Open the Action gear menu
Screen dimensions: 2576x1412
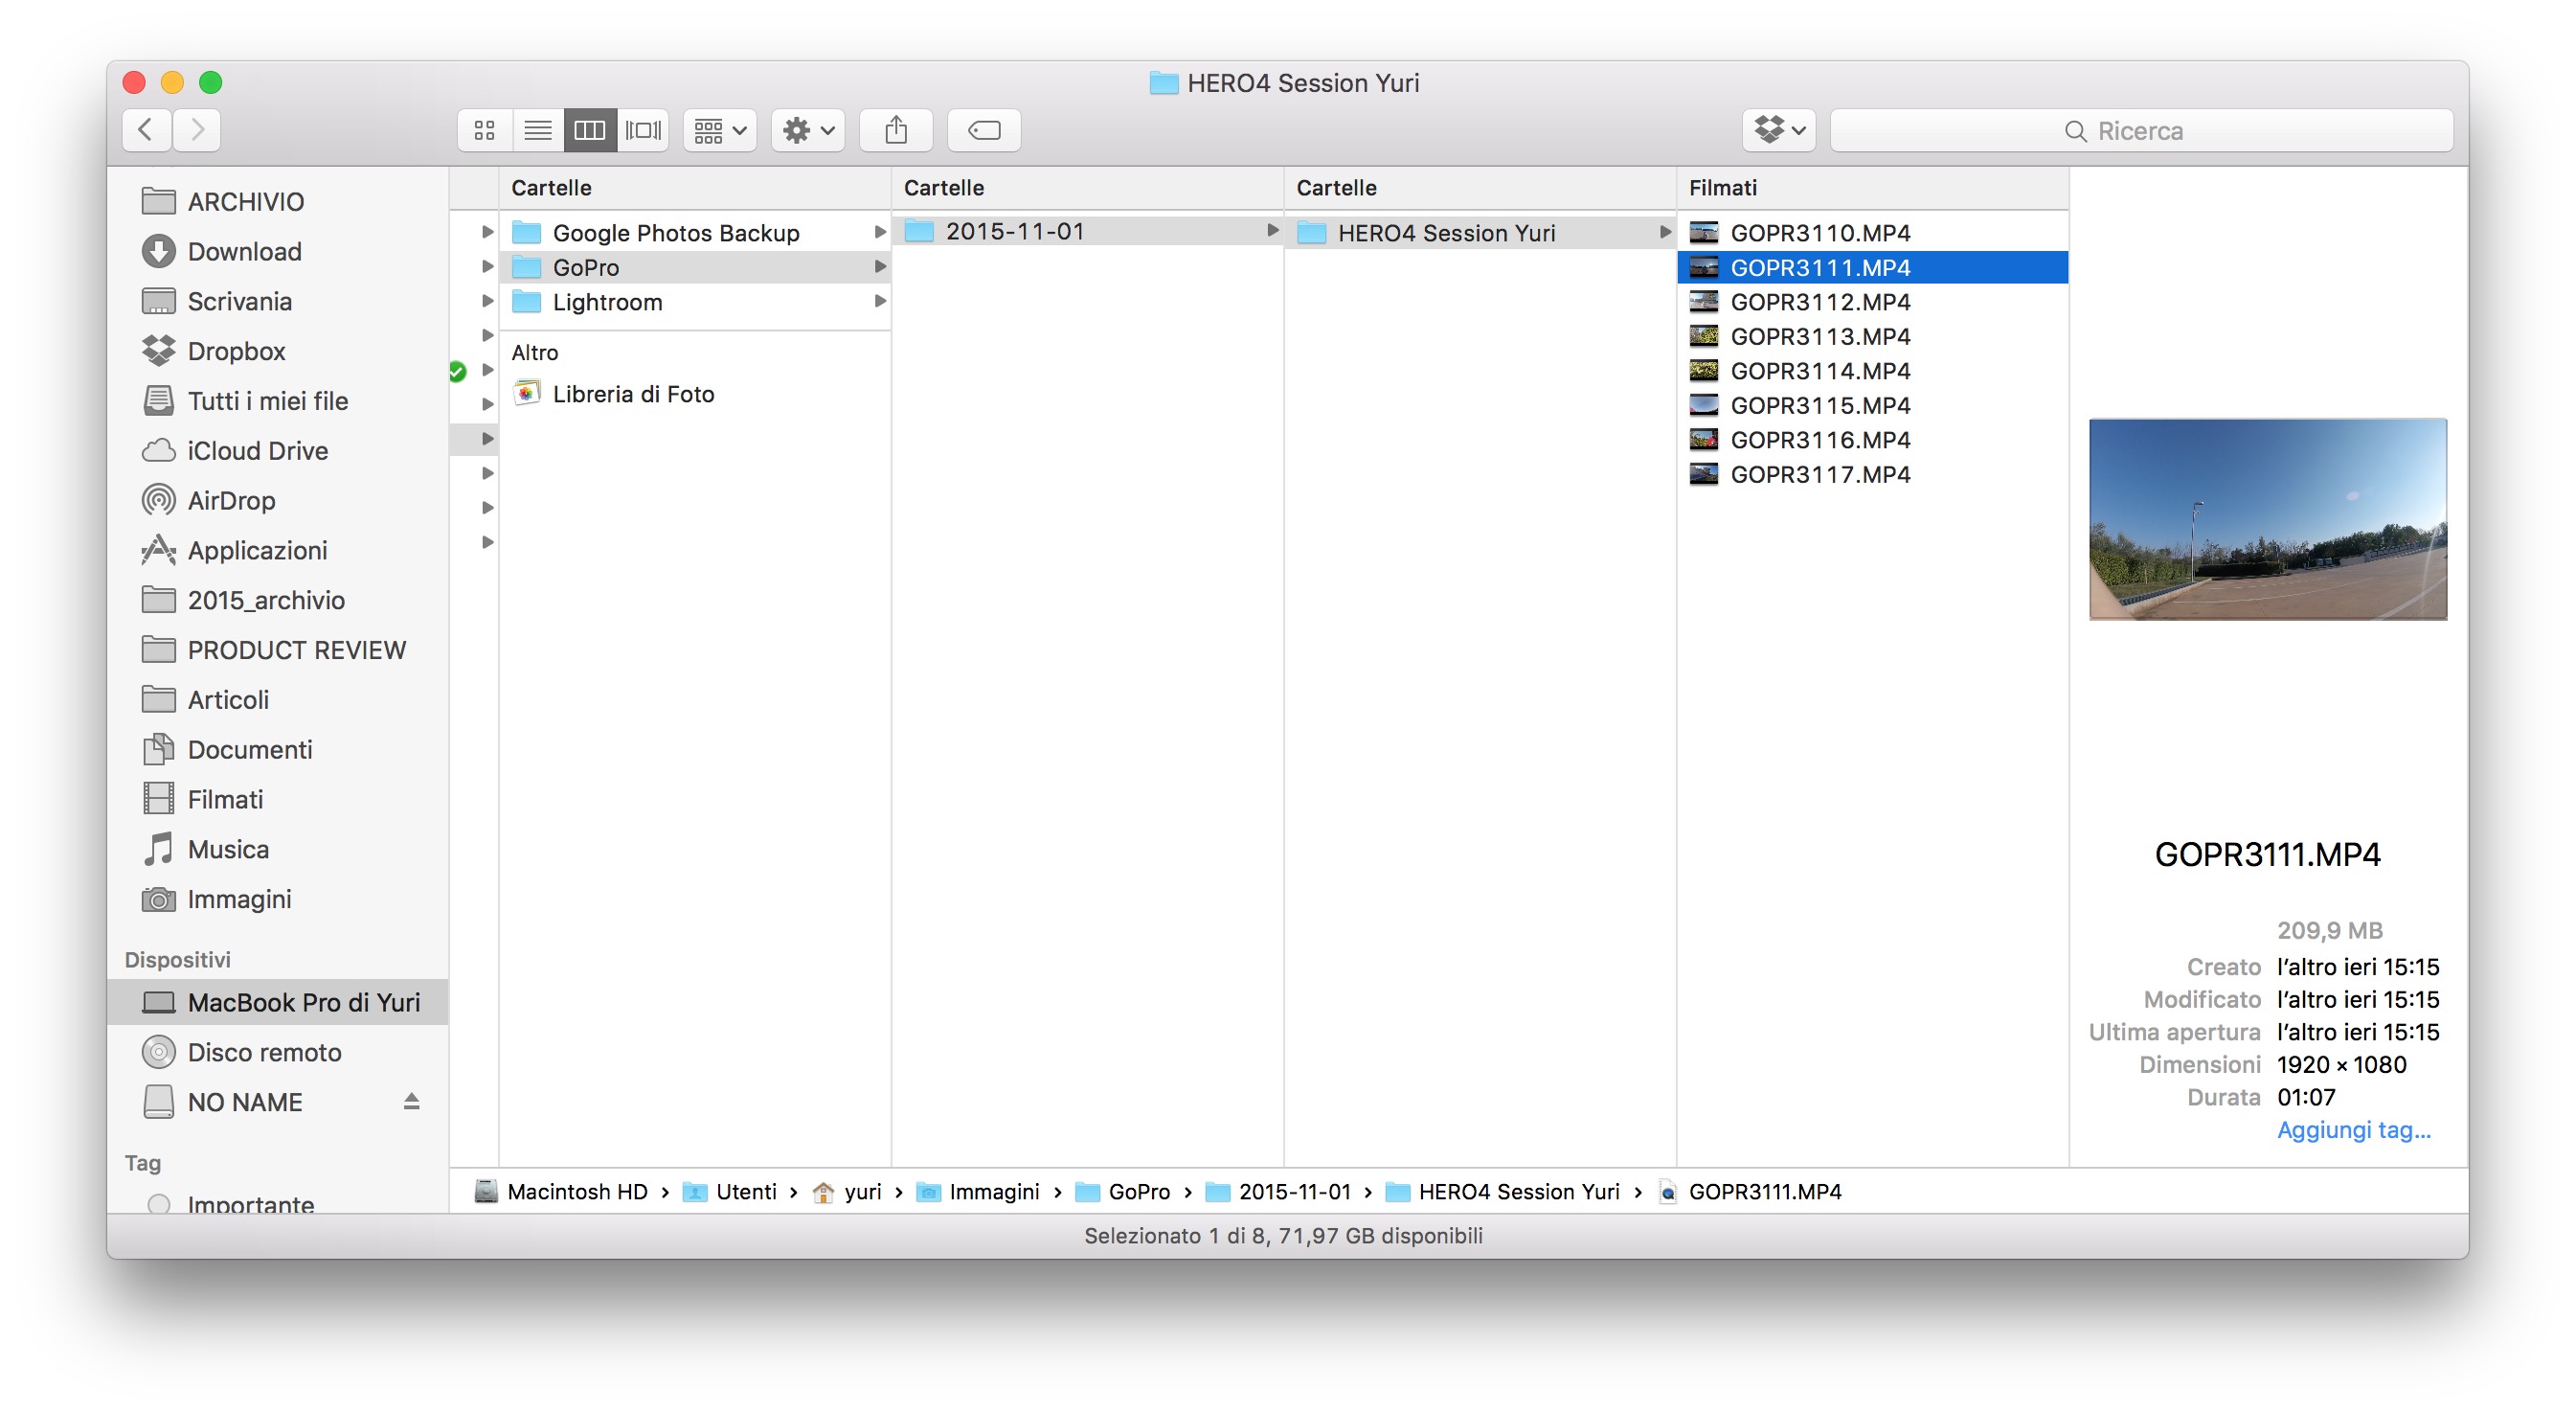[x=807, y=130]
